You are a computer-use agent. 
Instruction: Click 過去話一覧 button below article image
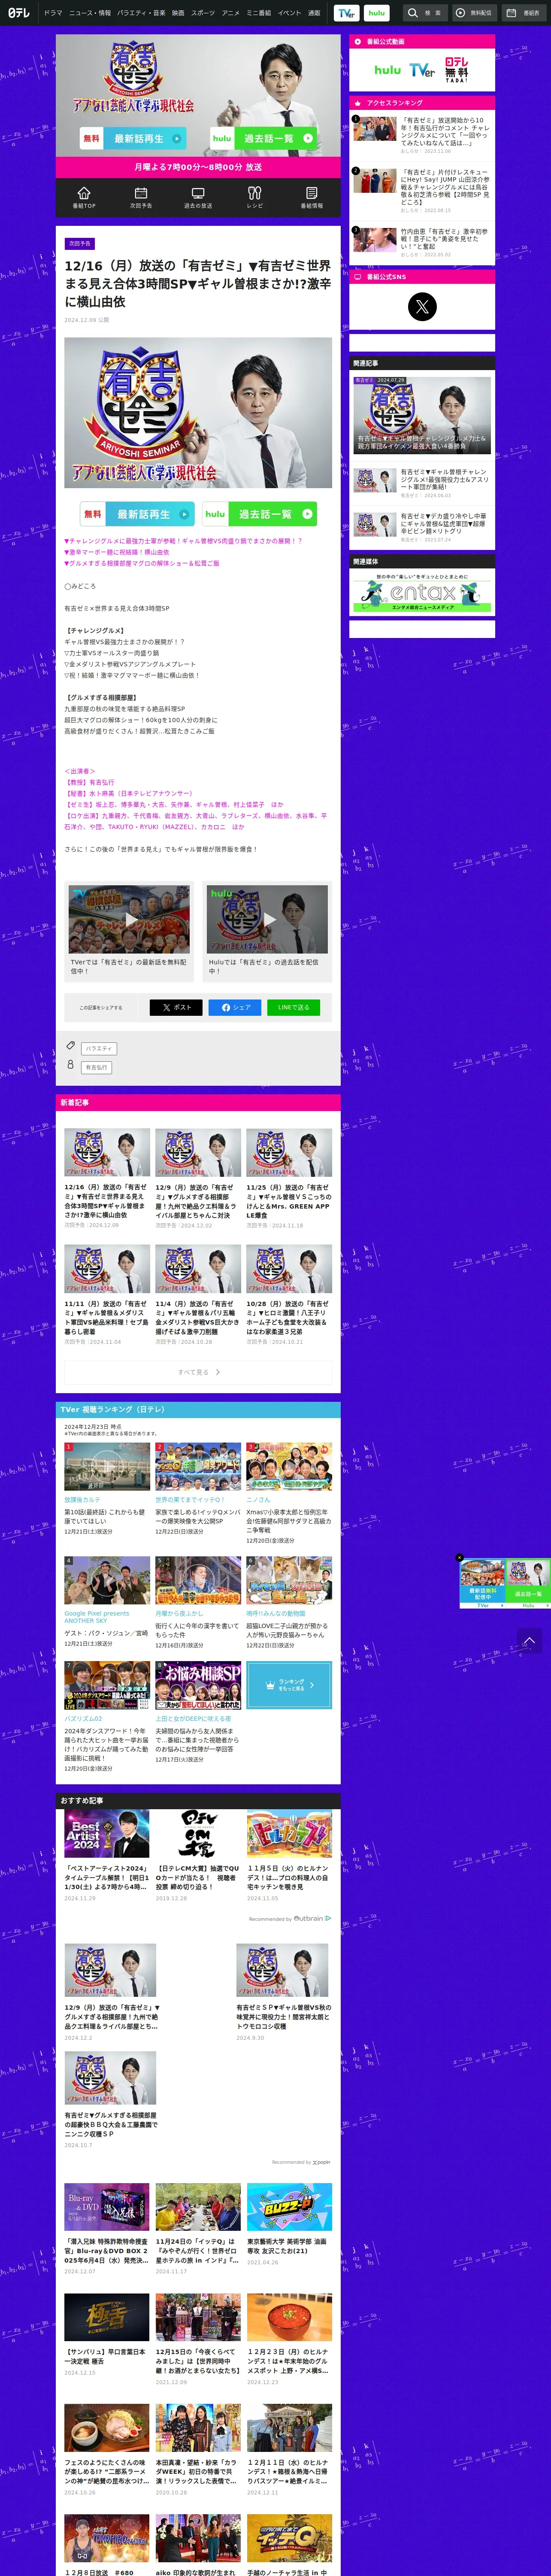click(x=260, y=514)
